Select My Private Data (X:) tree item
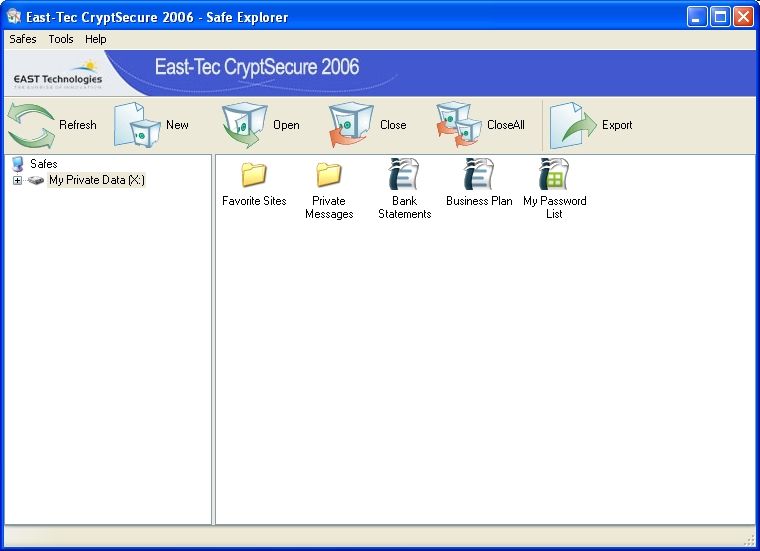The height and width of the screenshot is (551, 760). 97,180
